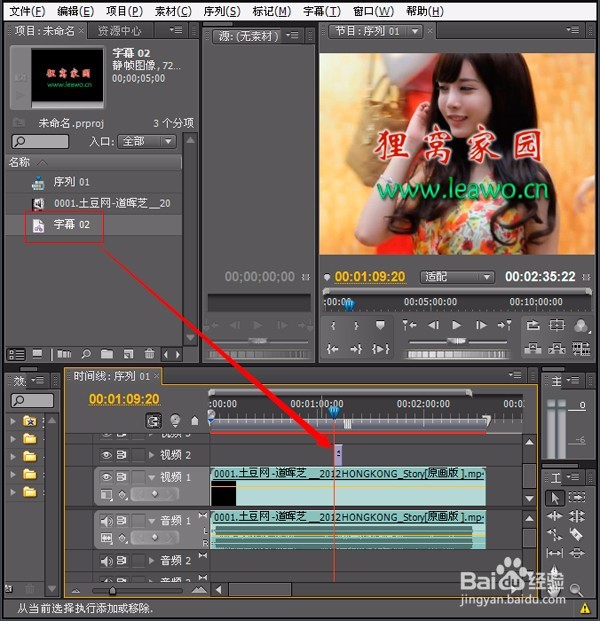The image size is (600, 621).
Task: Open the 窗口(W) menu
Action: (373, 11)
